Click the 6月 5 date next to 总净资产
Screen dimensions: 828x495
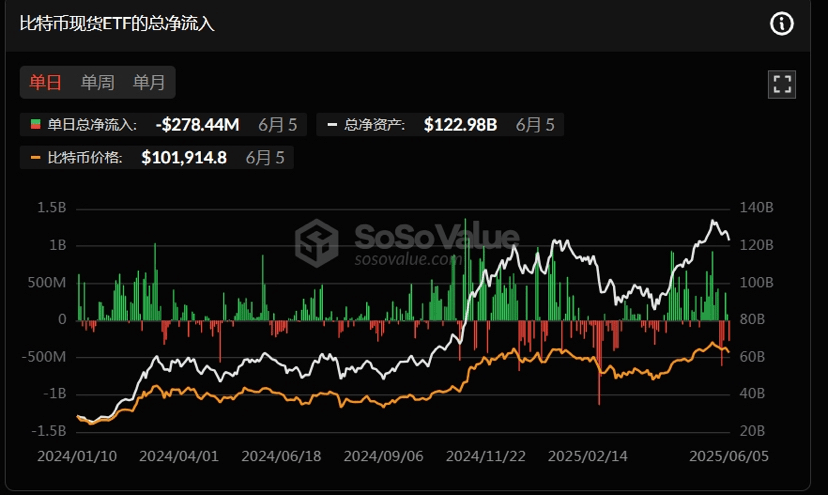(x=535, y=125)
